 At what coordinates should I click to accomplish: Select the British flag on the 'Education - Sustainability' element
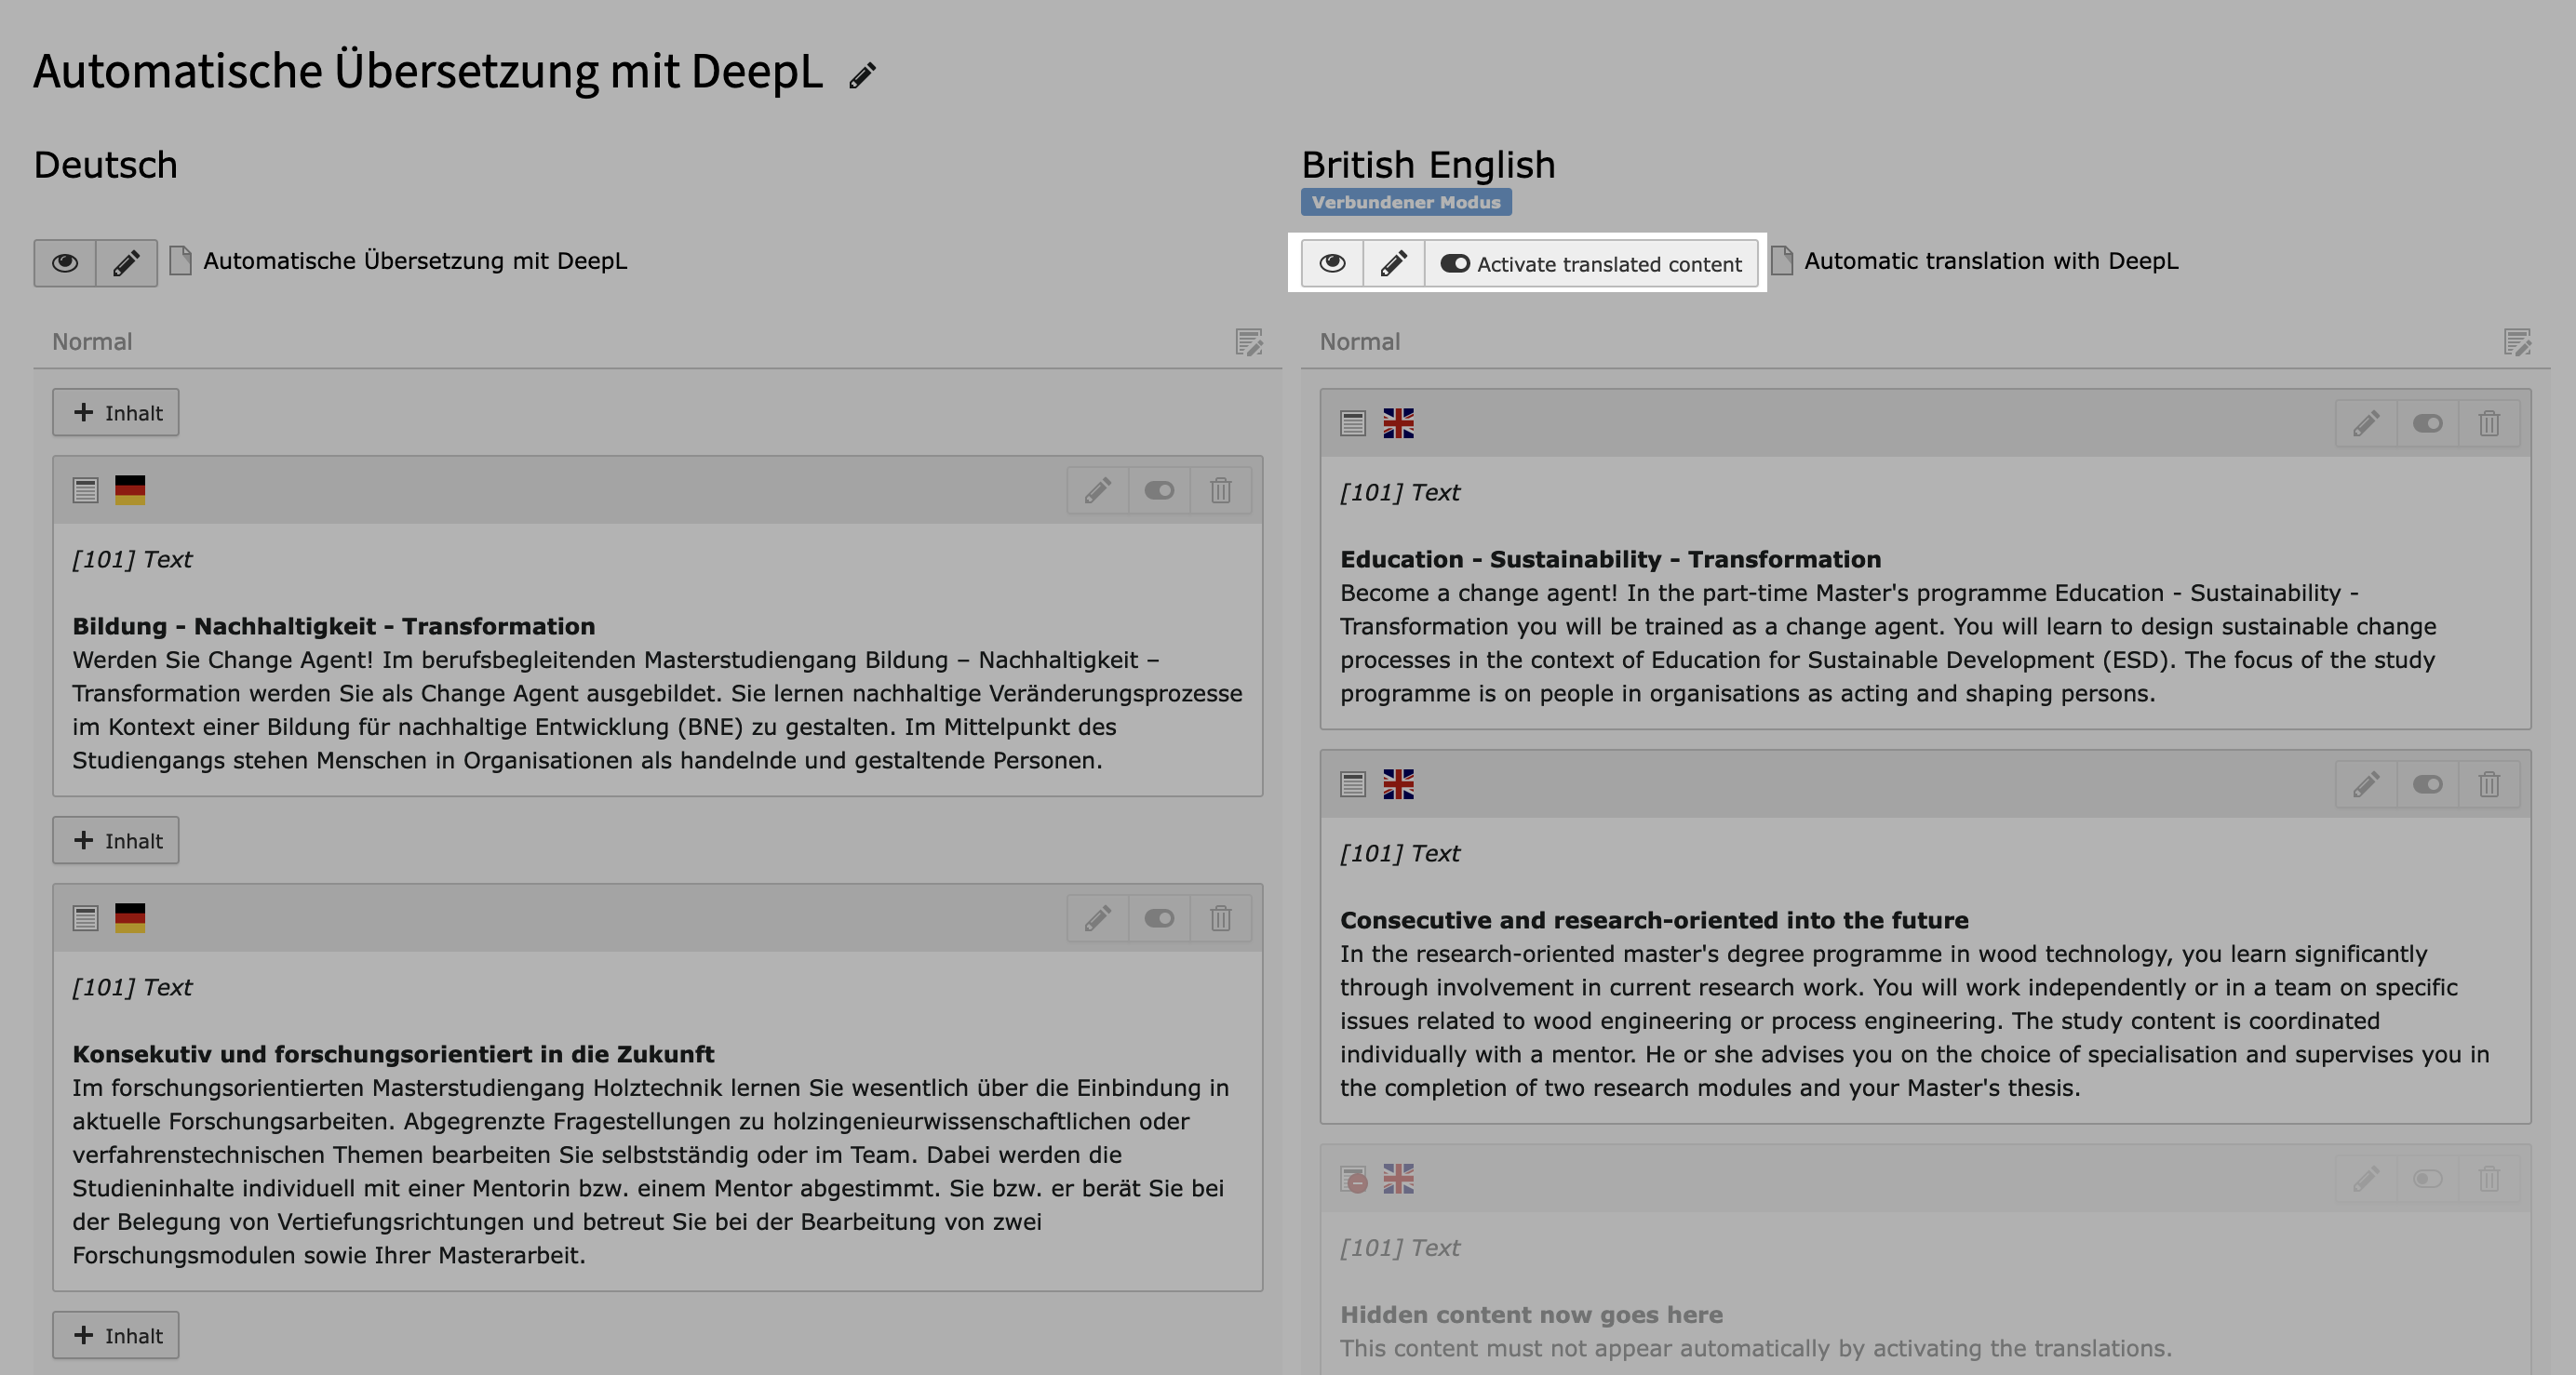coord(1399,423)
